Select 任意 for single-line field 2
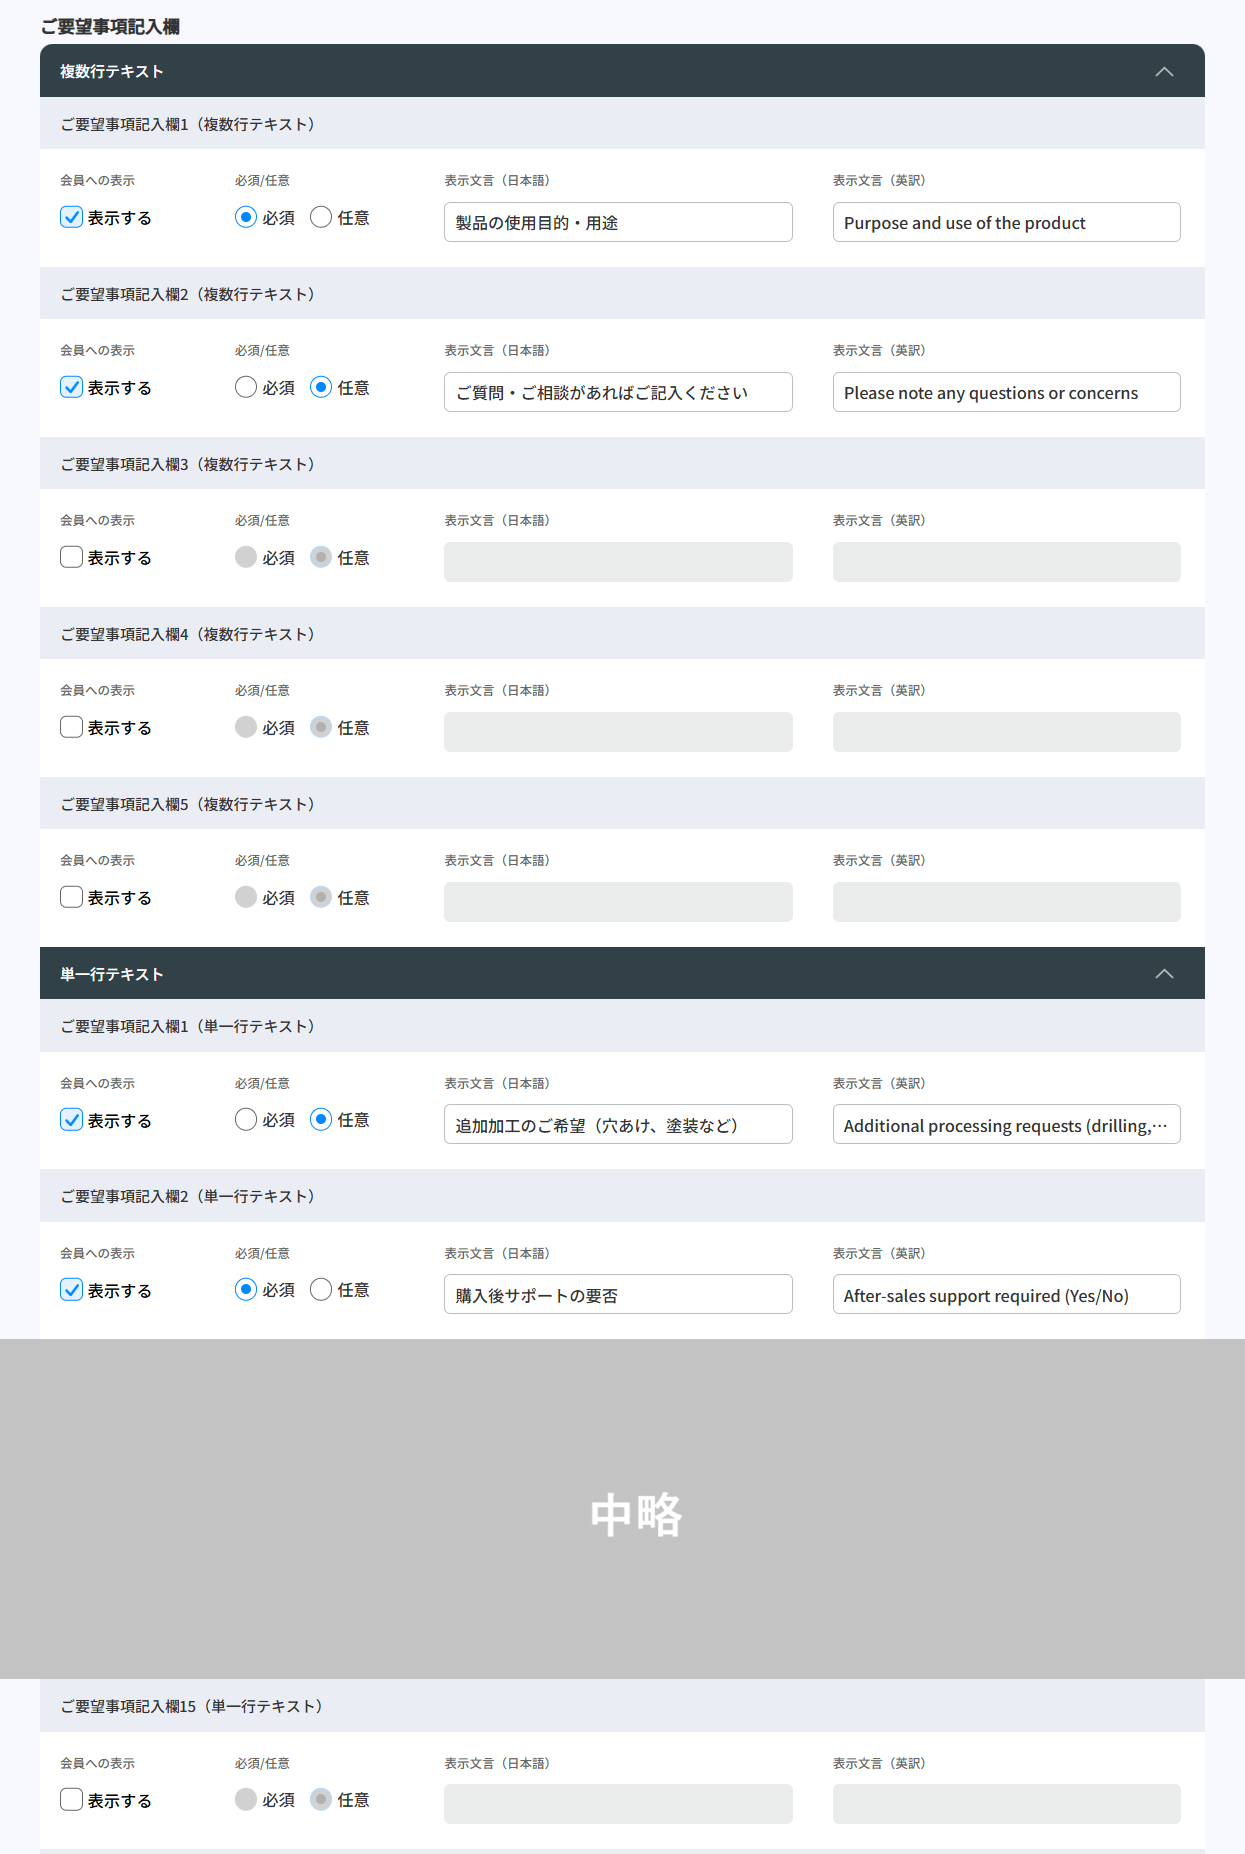Image resolution: width=1245 pixels, height=1854 pixels. tap(321, 1290)
